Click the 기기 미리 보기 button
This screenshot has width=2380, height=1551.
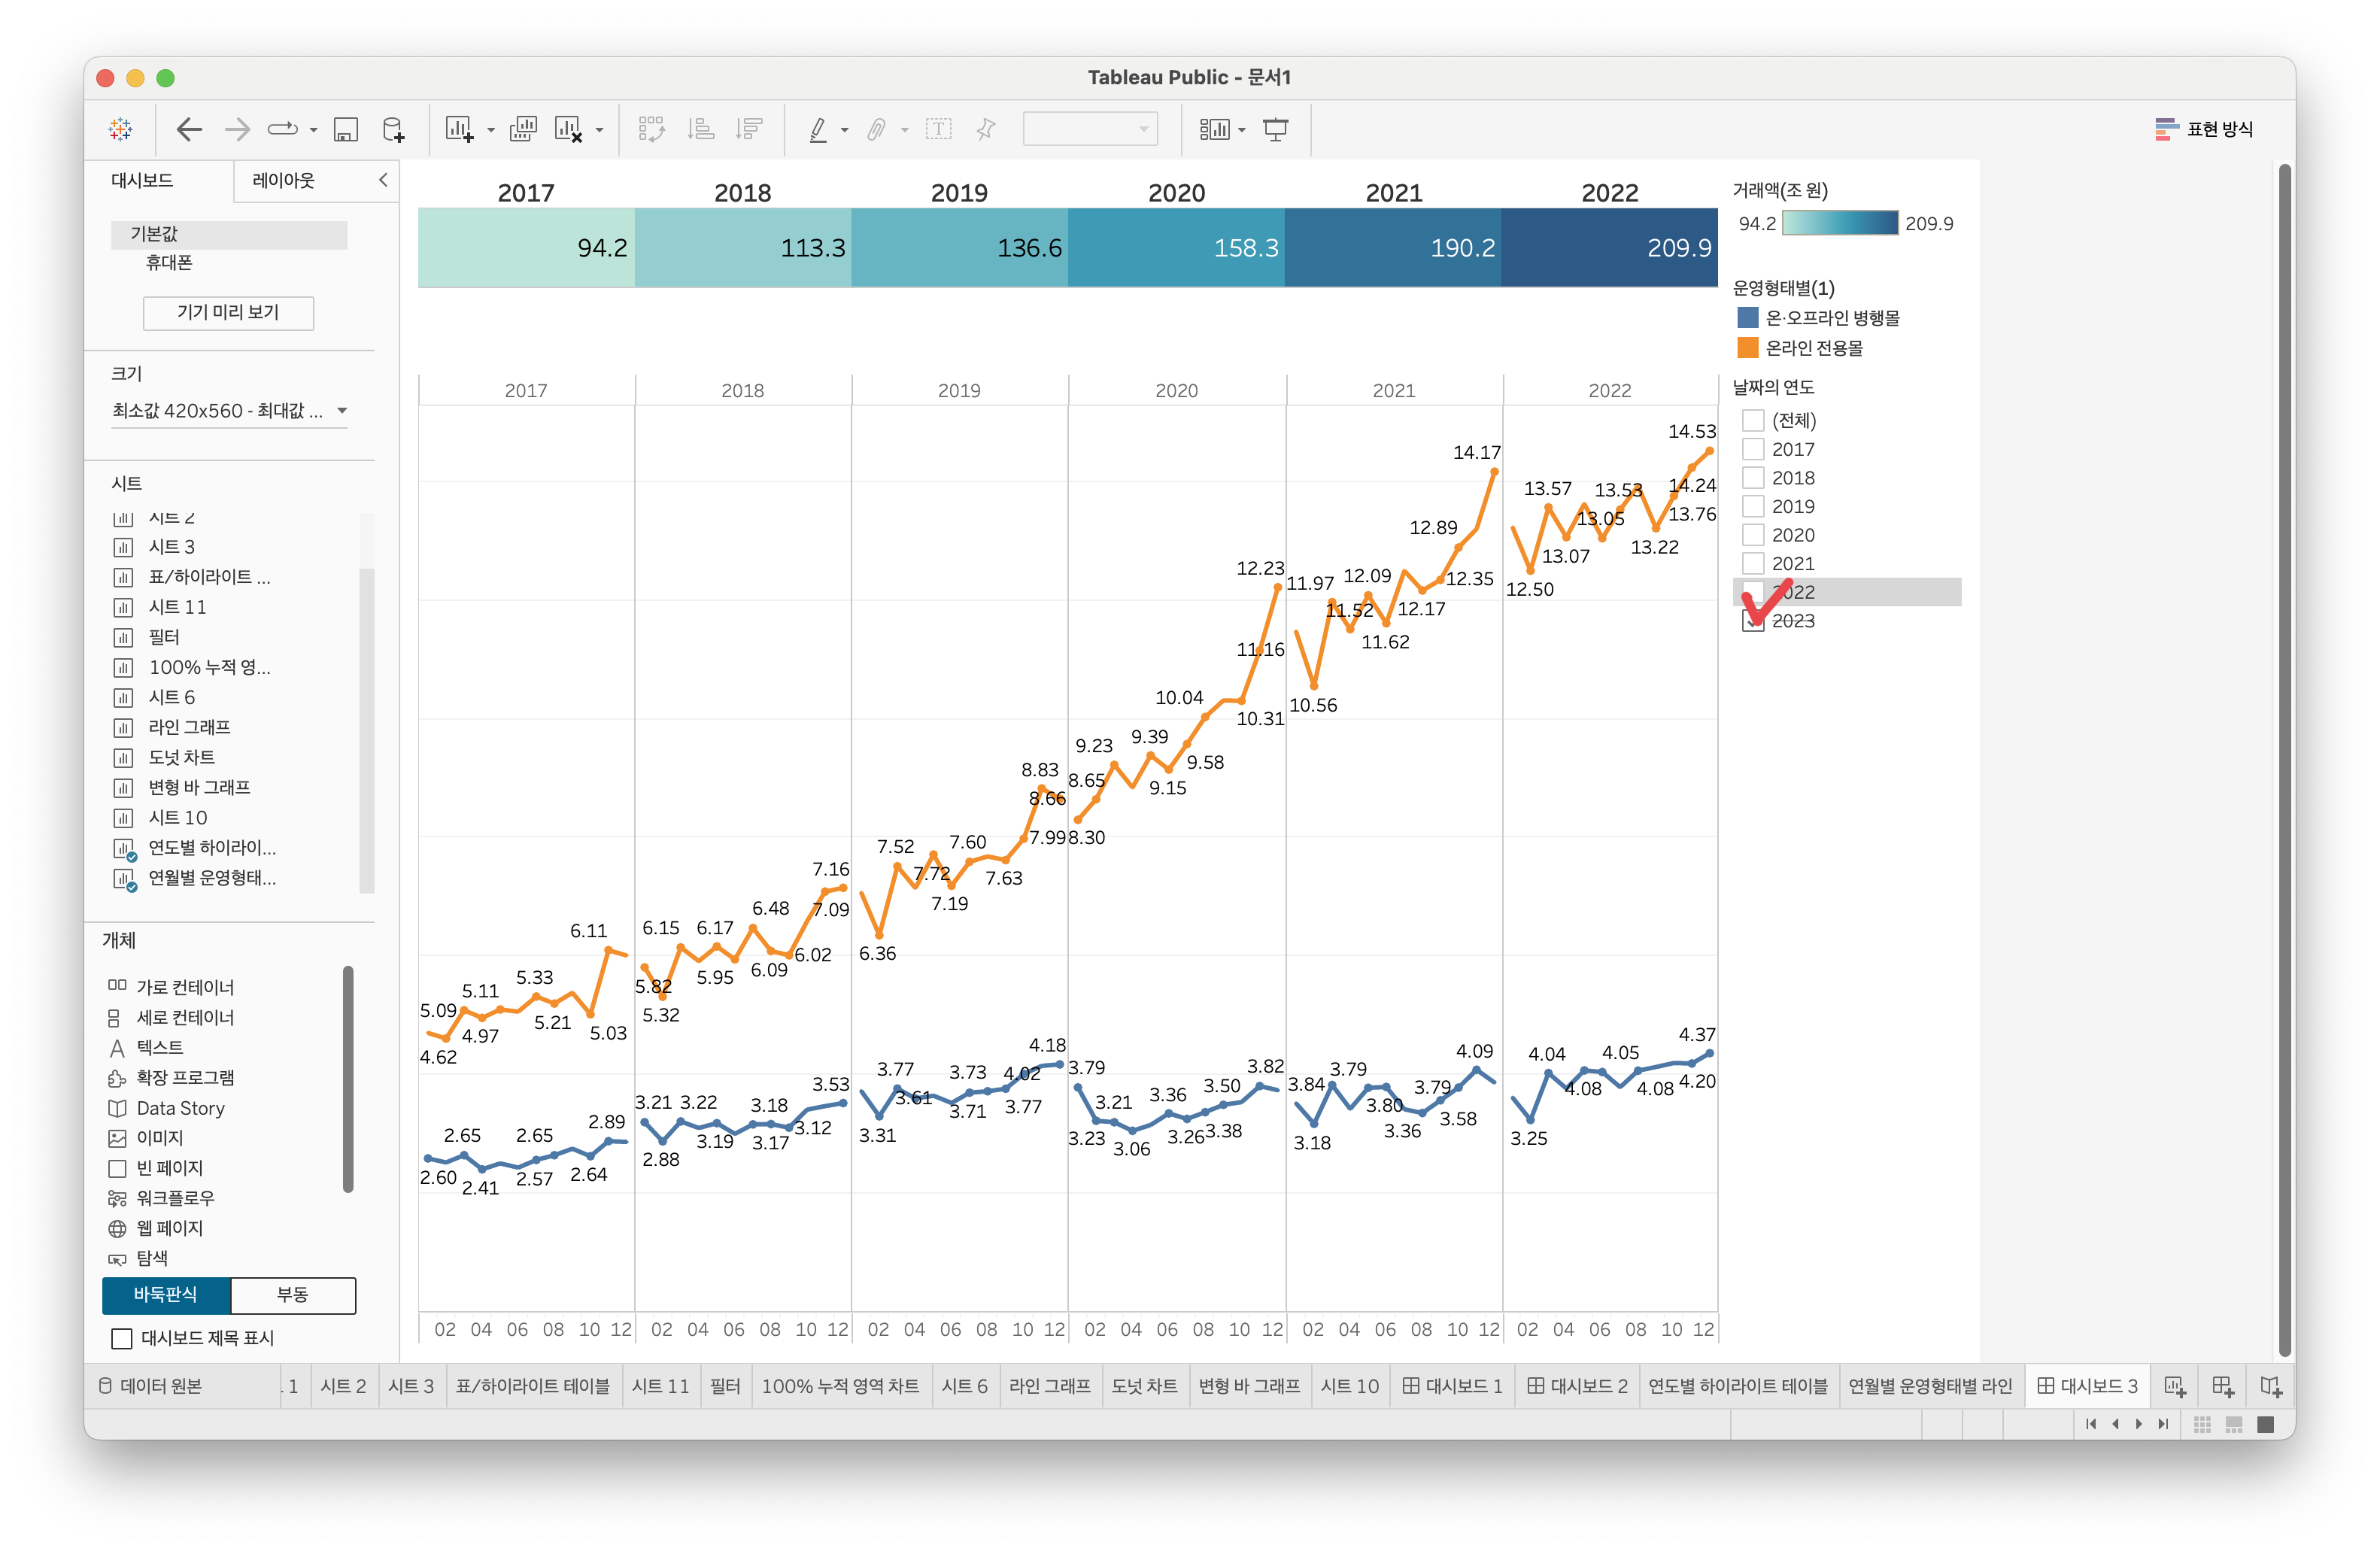point(228,312)
